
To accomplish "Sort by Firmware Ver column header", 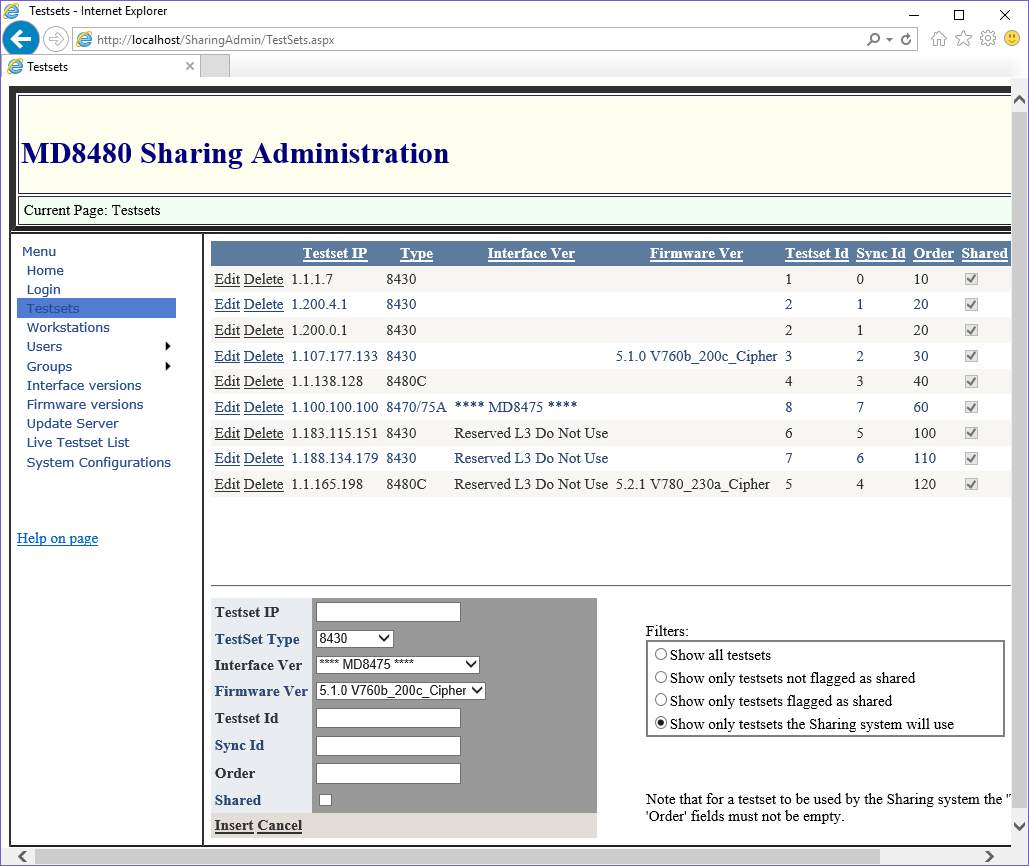I will [x=696, y=253].
